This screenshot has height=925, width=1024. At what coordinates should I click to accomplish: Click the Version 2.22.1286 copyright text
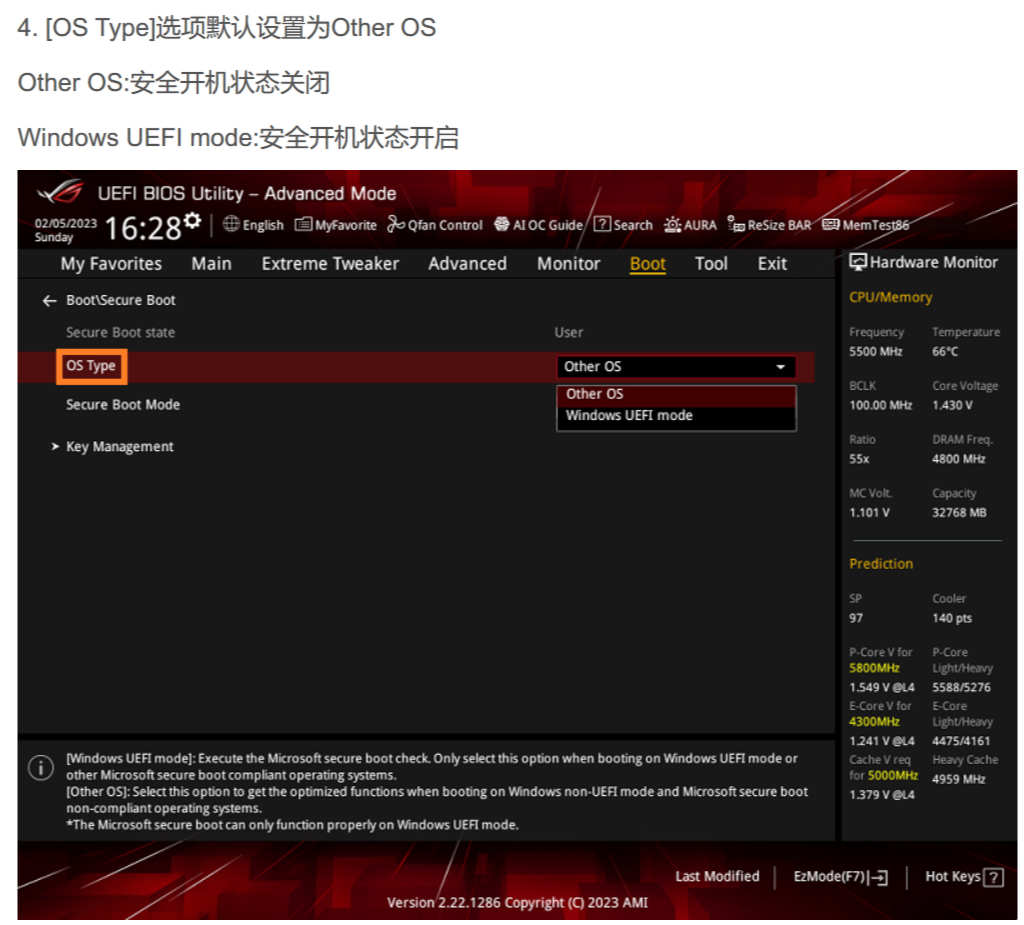[517, 903]
